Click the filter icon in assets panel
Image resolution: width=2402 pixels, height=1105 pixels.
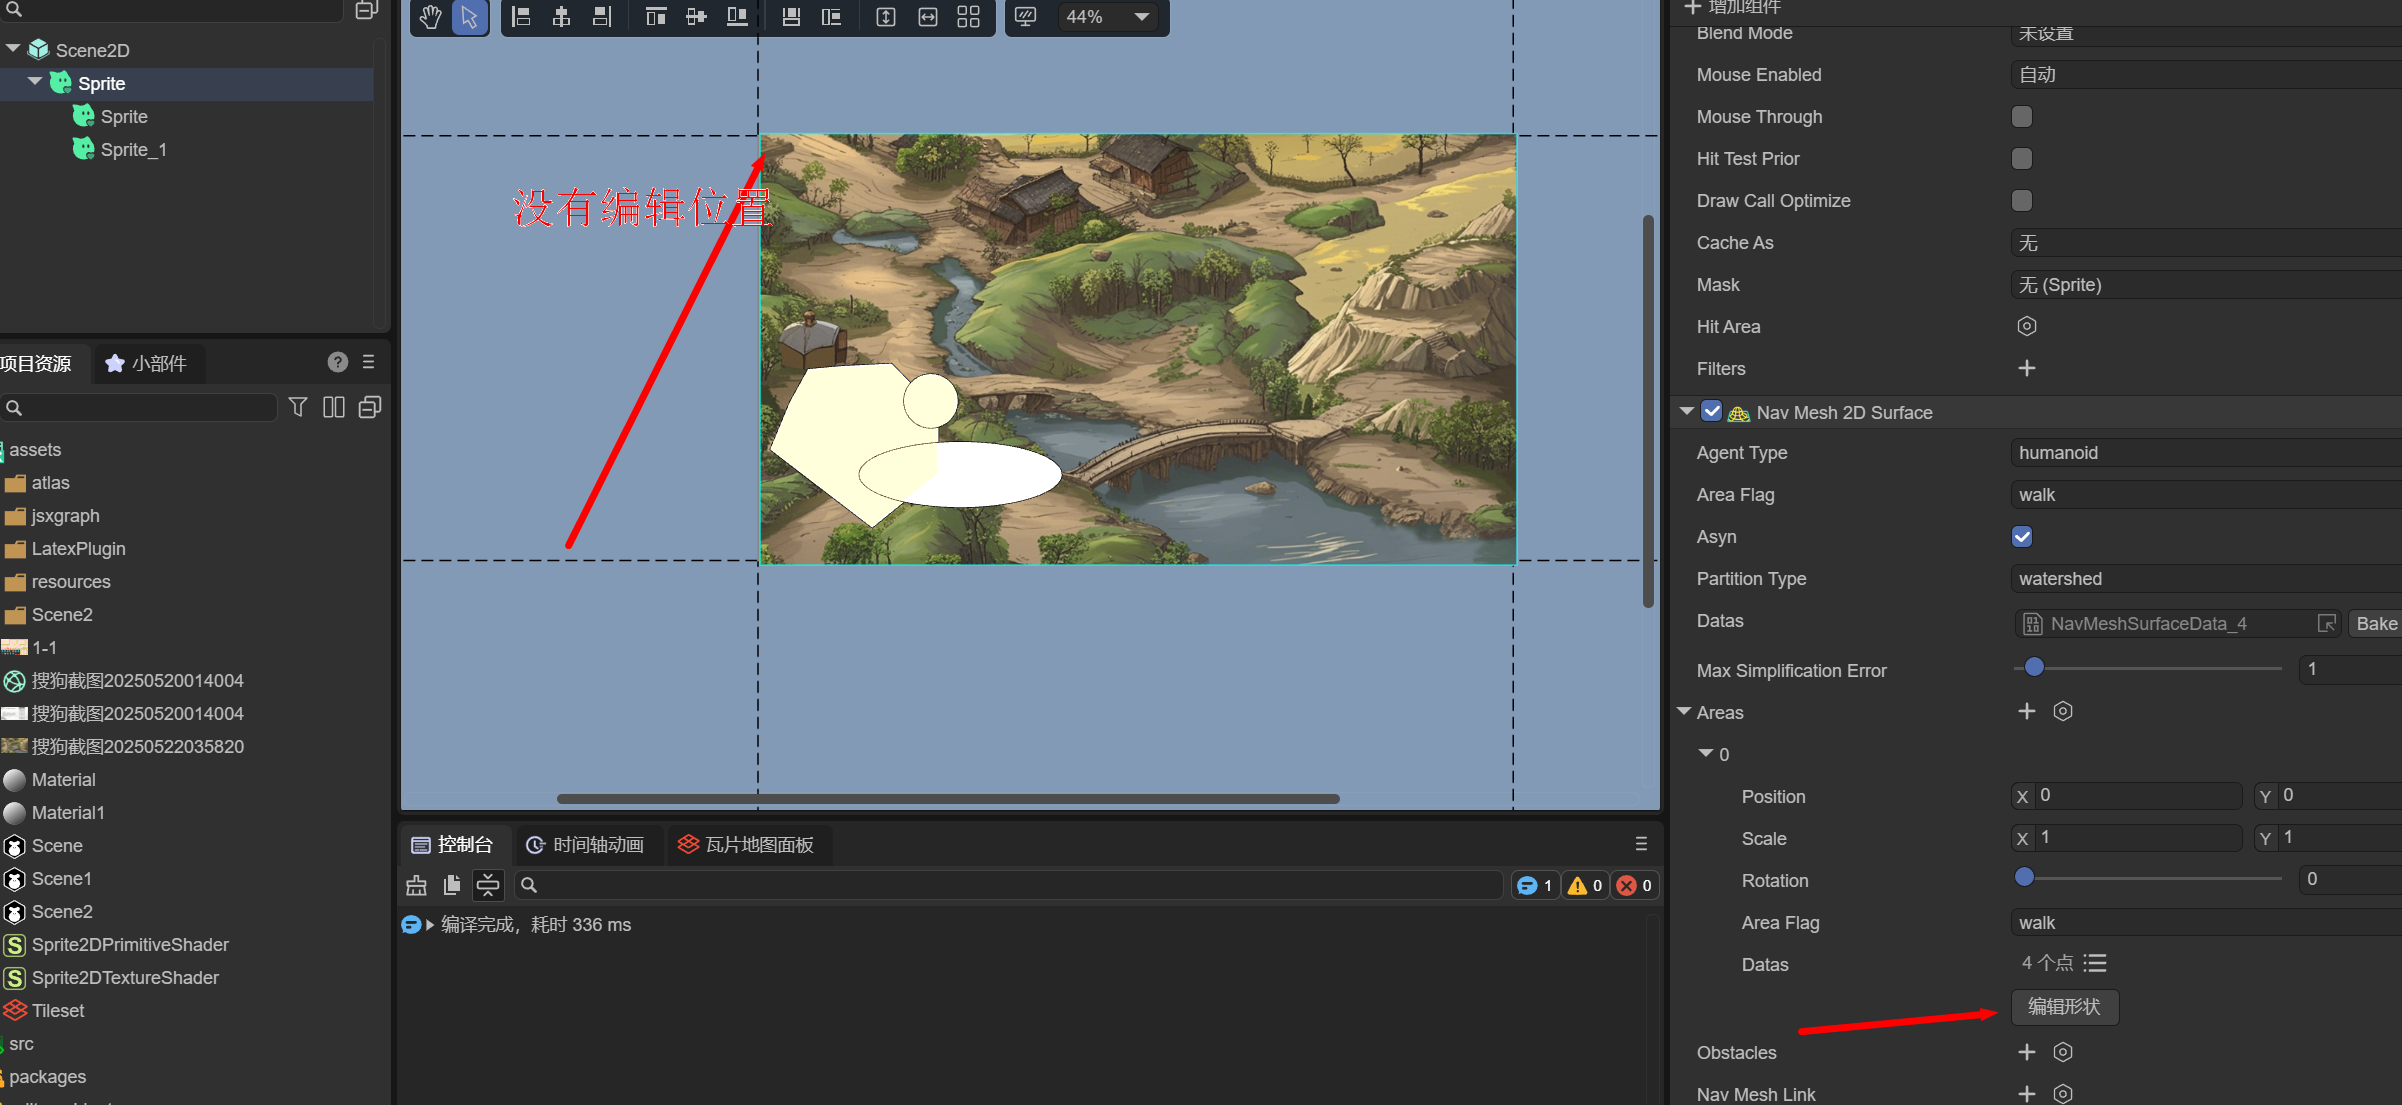[298, 407]
